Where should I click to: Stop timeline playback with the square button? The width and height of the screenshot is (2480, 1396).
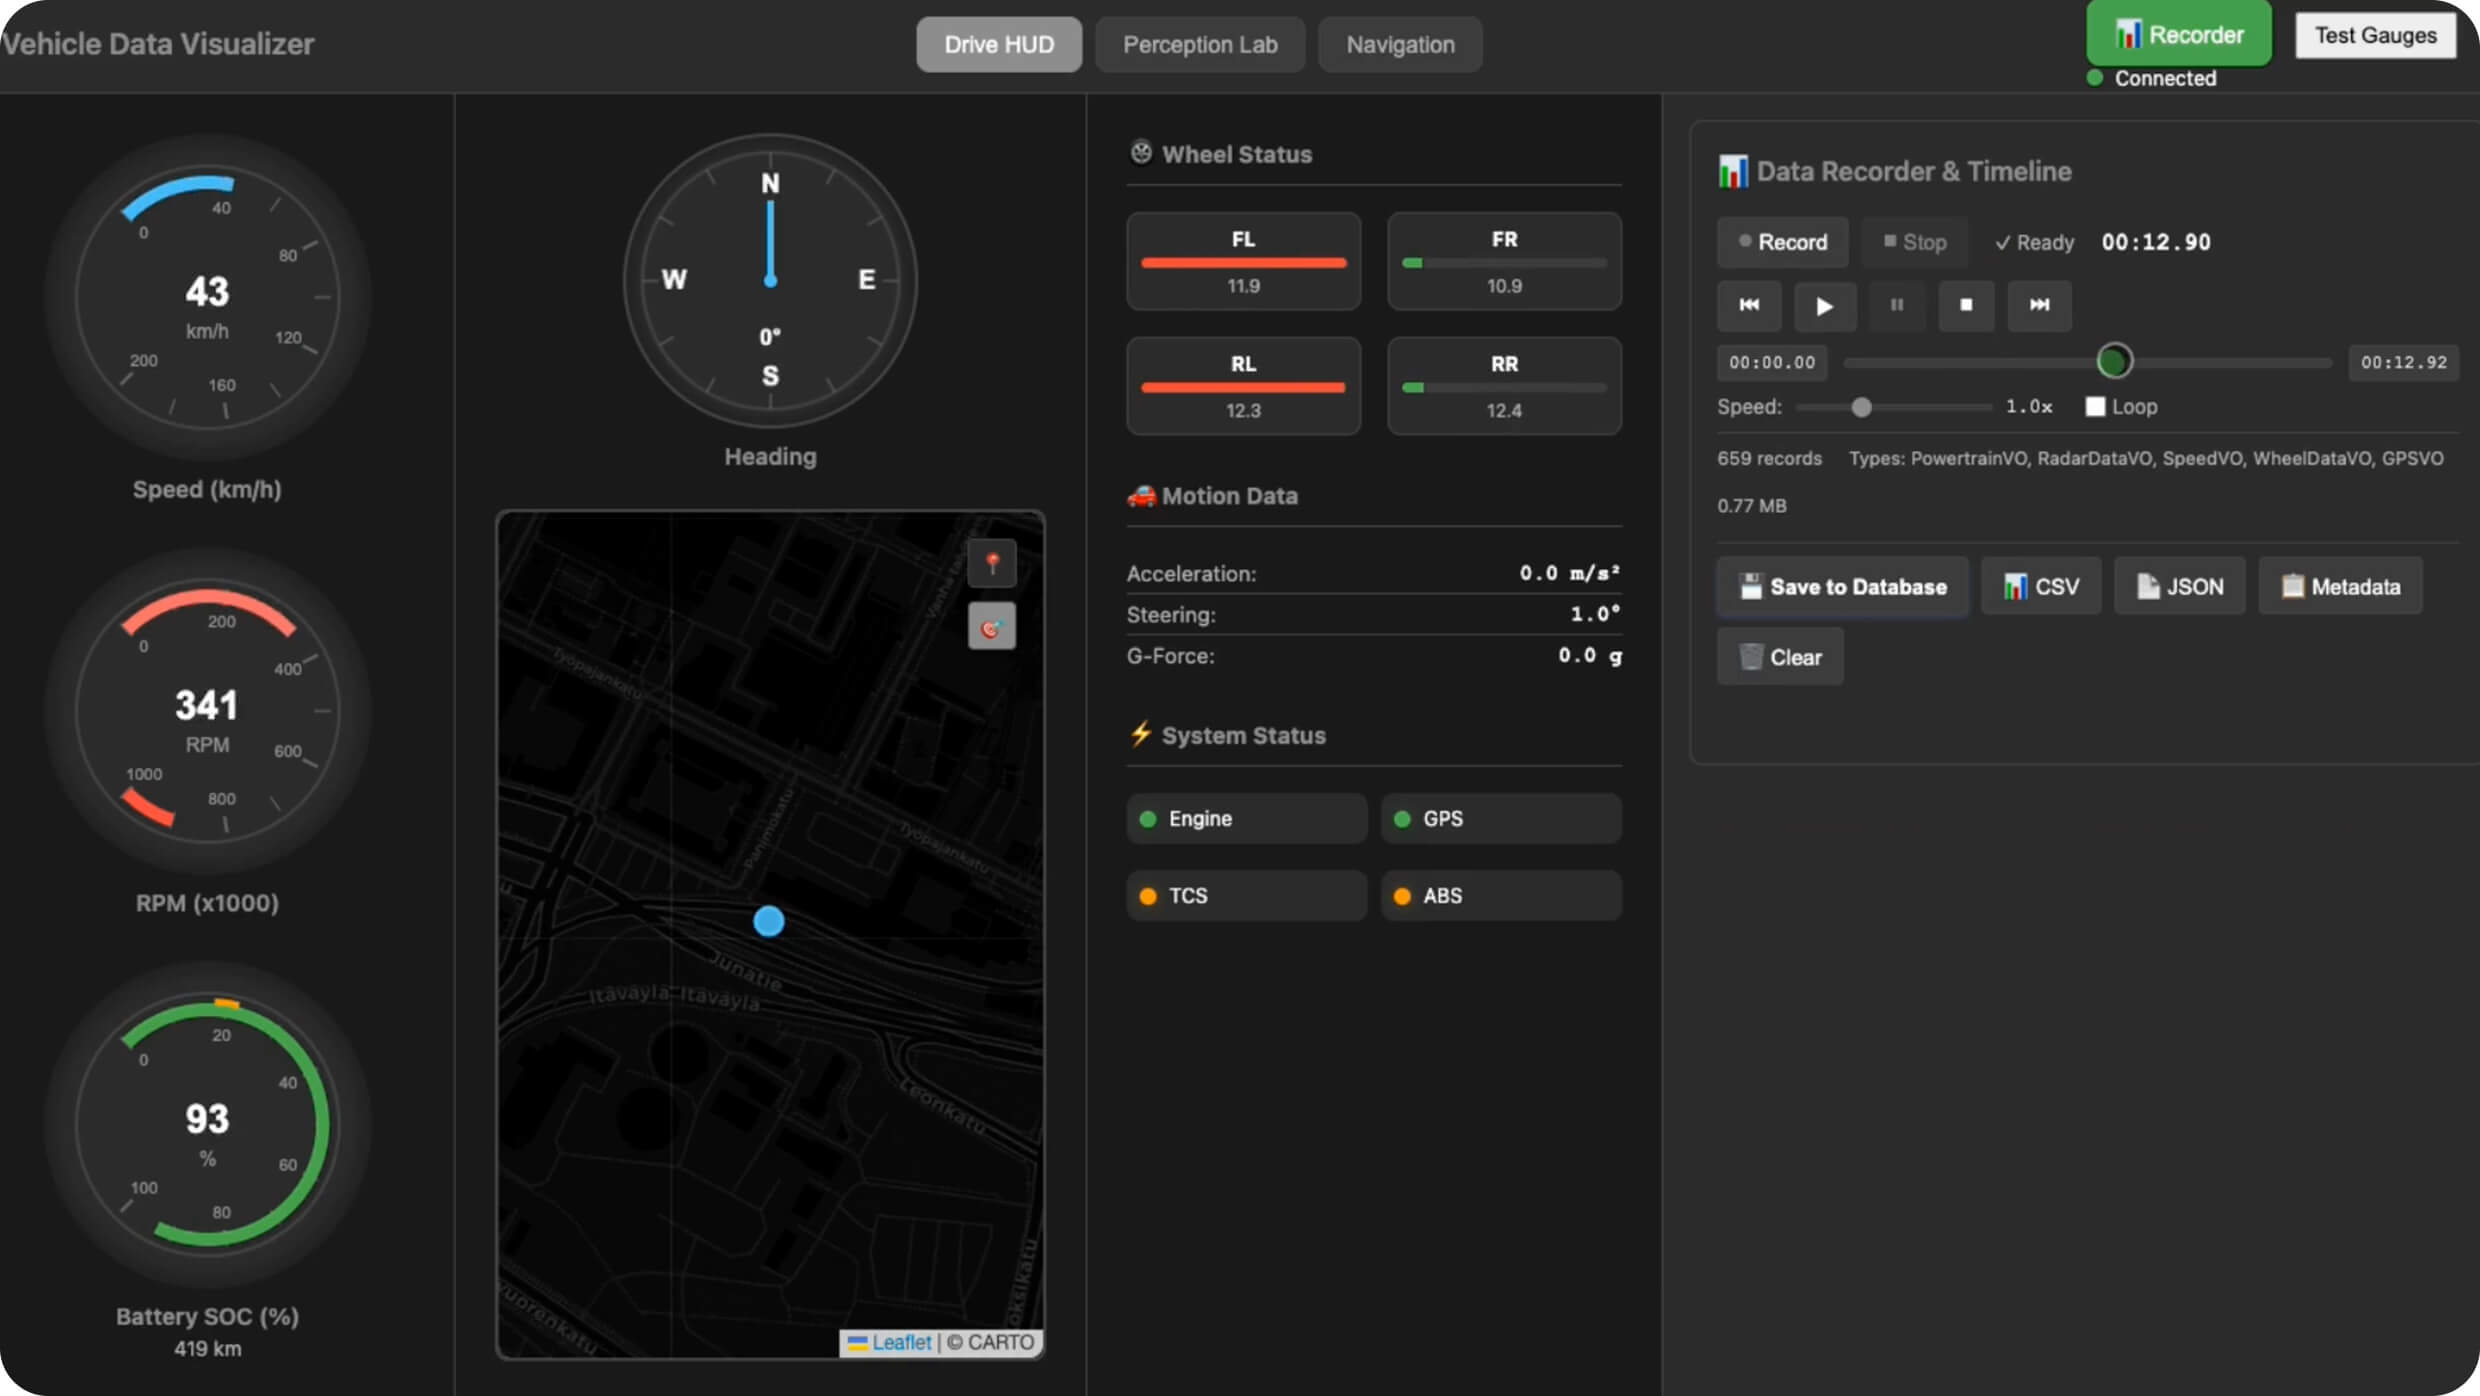tap(1966, 305)
